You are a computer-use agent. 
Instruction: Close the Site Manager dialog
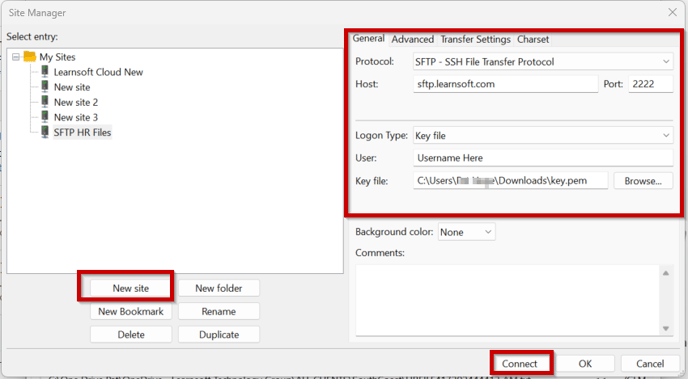[672, 12]
